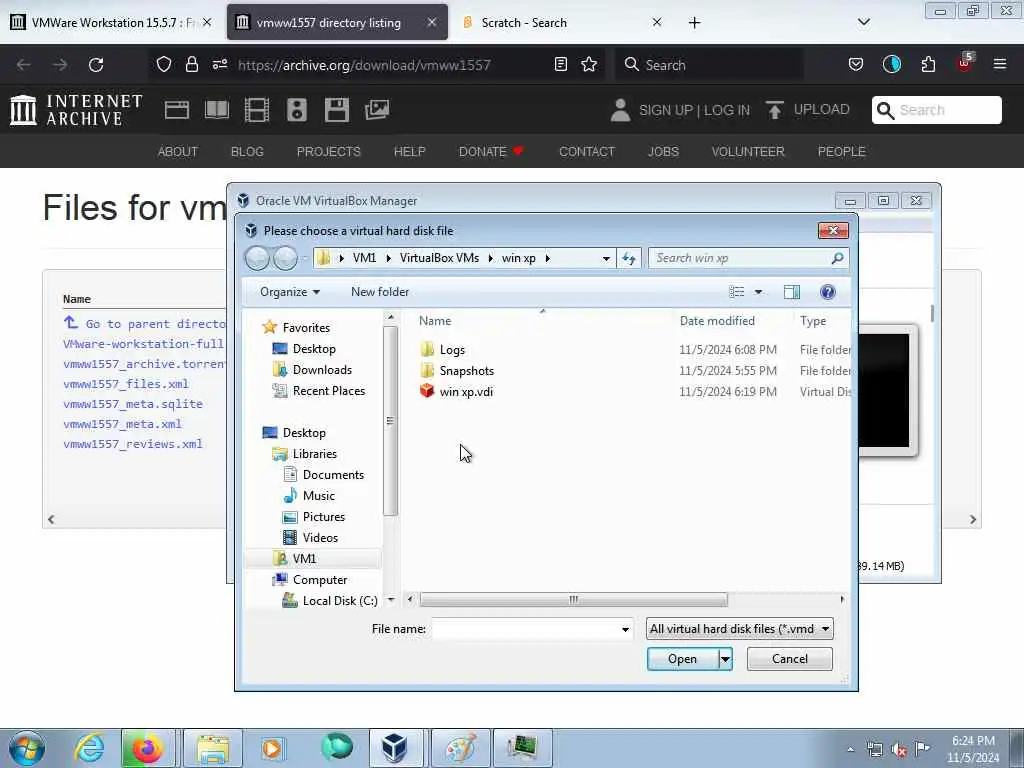
Task: Expand the Organize dropdown menu
Action: (289, 292)
